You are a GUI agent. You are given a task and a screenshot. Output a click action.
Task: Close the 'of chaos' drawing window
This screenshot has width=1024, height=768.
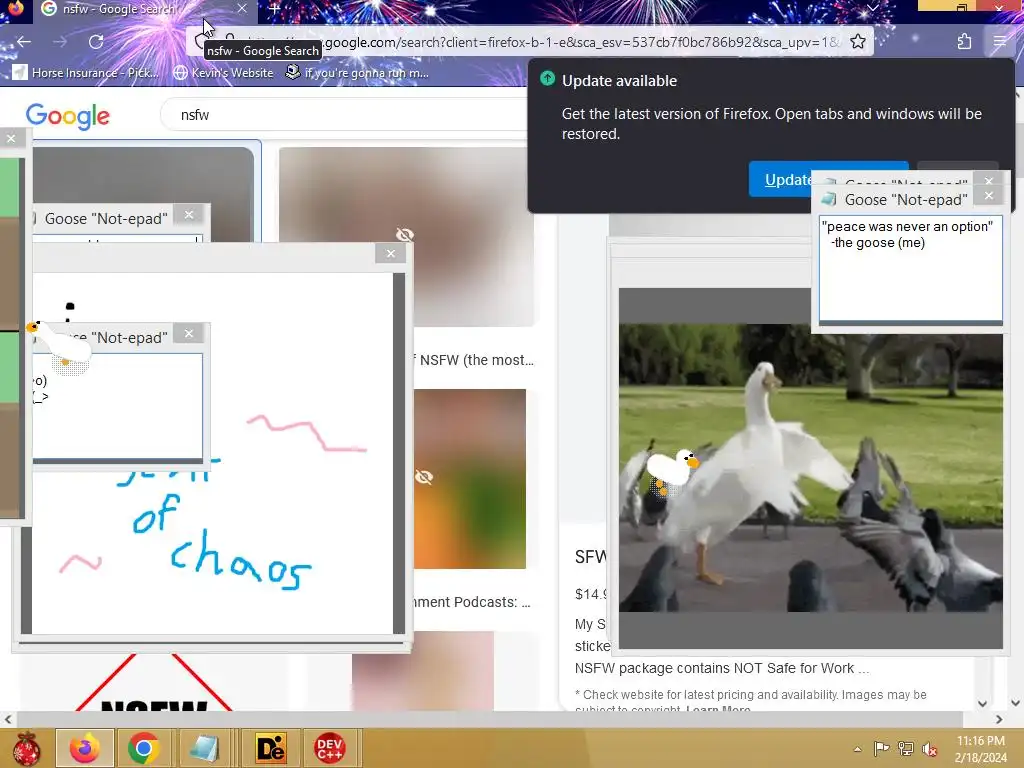tap(391, 253)
